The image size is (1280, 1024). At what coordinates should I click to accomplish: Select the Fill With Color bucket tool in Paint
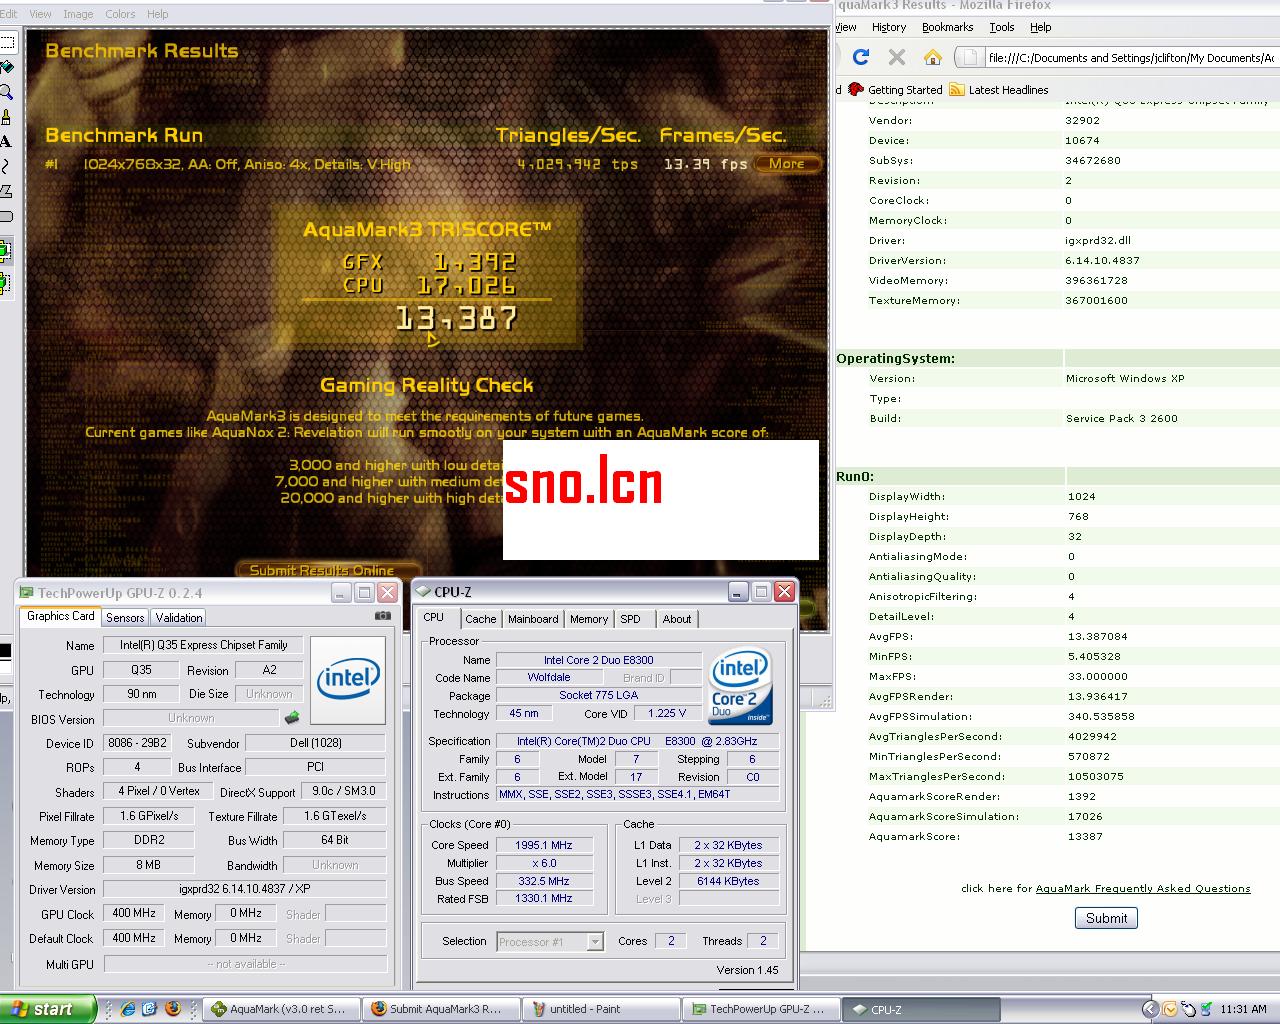coord(5,68)
